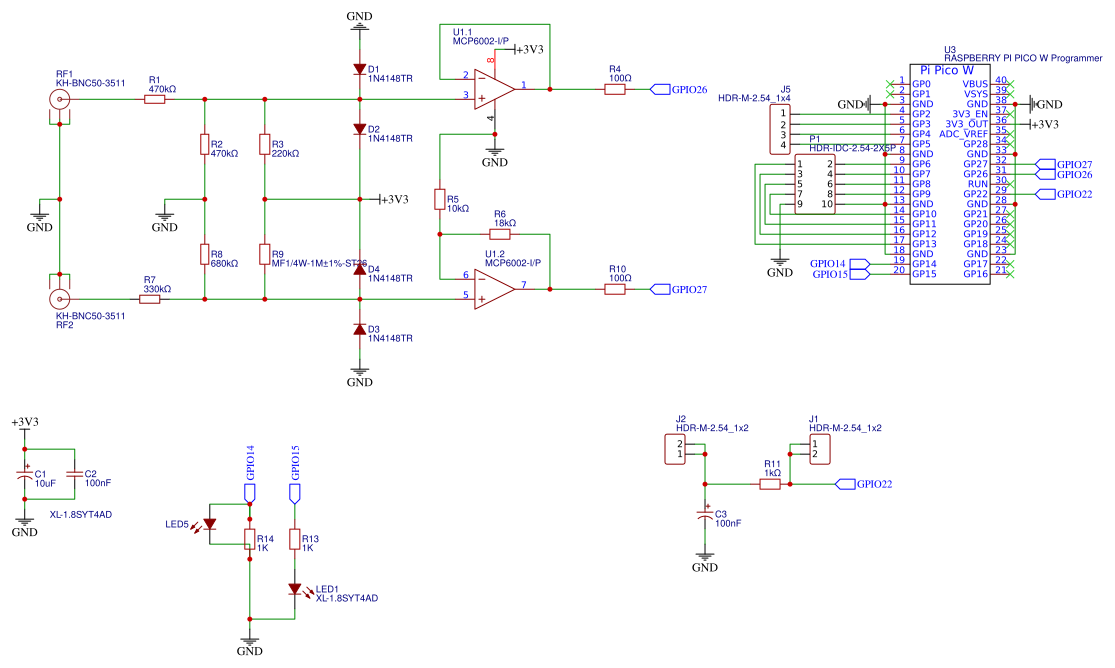Click the vertical GPIO15 flag above R13
This screenshot has height=668, width=1115.
click(295, 474)
